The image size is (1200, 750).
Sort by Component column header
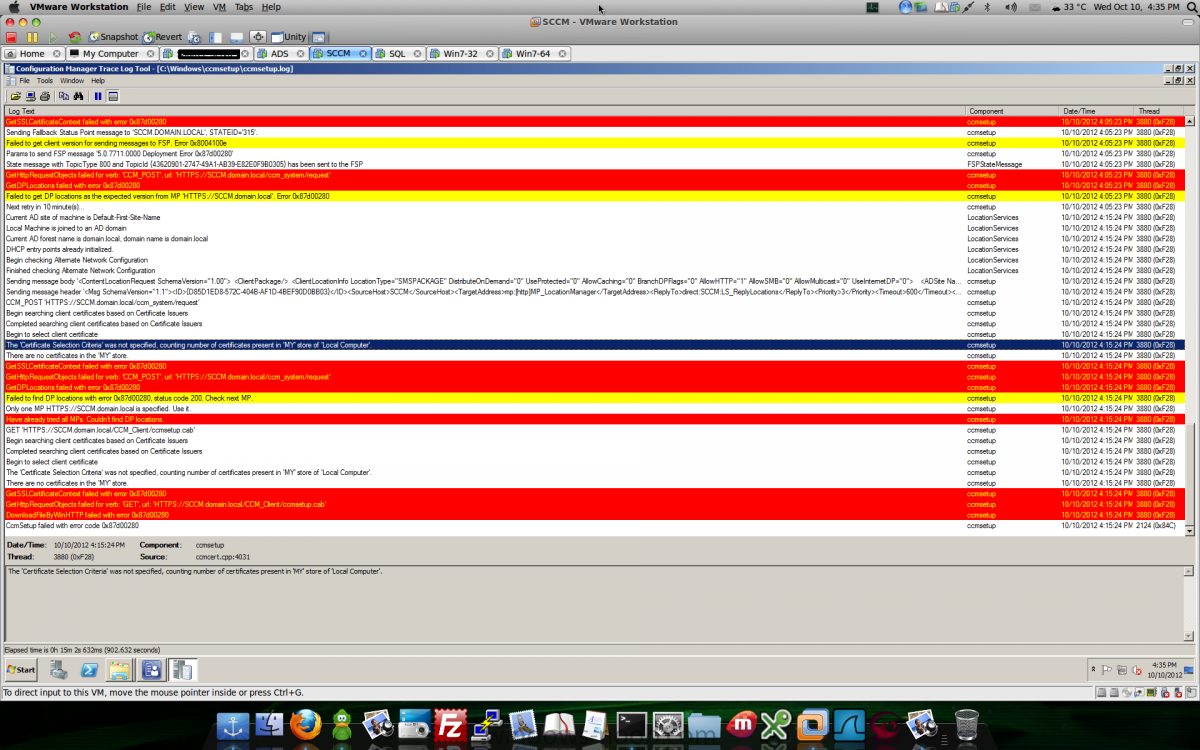click(x=1012, y=111)
